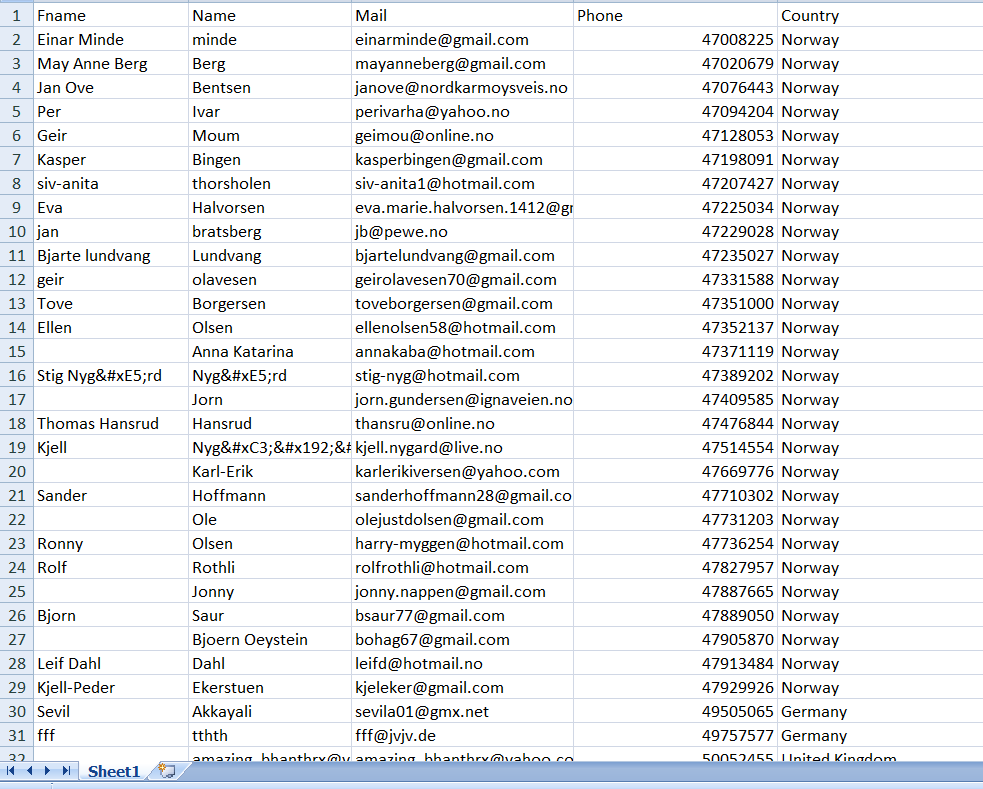
Task: Click the Borgersen name cell
Action: pos(270,303)
